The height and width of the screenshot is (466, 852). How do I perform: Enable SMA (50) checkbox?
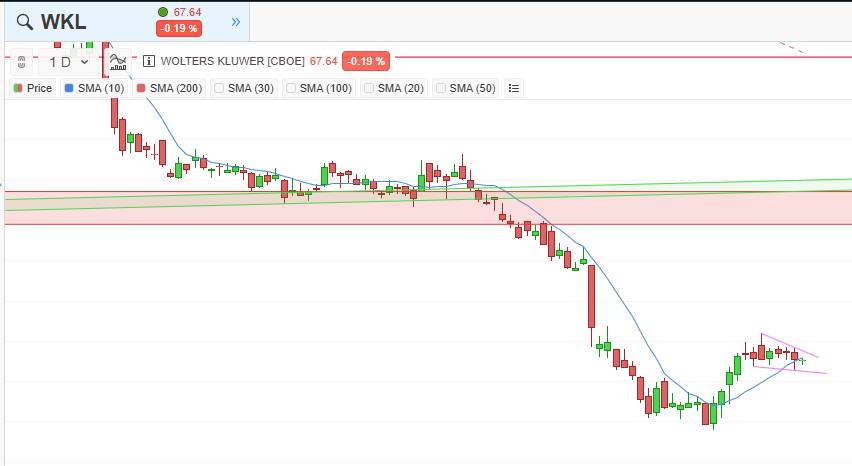[x=441, y=88]
